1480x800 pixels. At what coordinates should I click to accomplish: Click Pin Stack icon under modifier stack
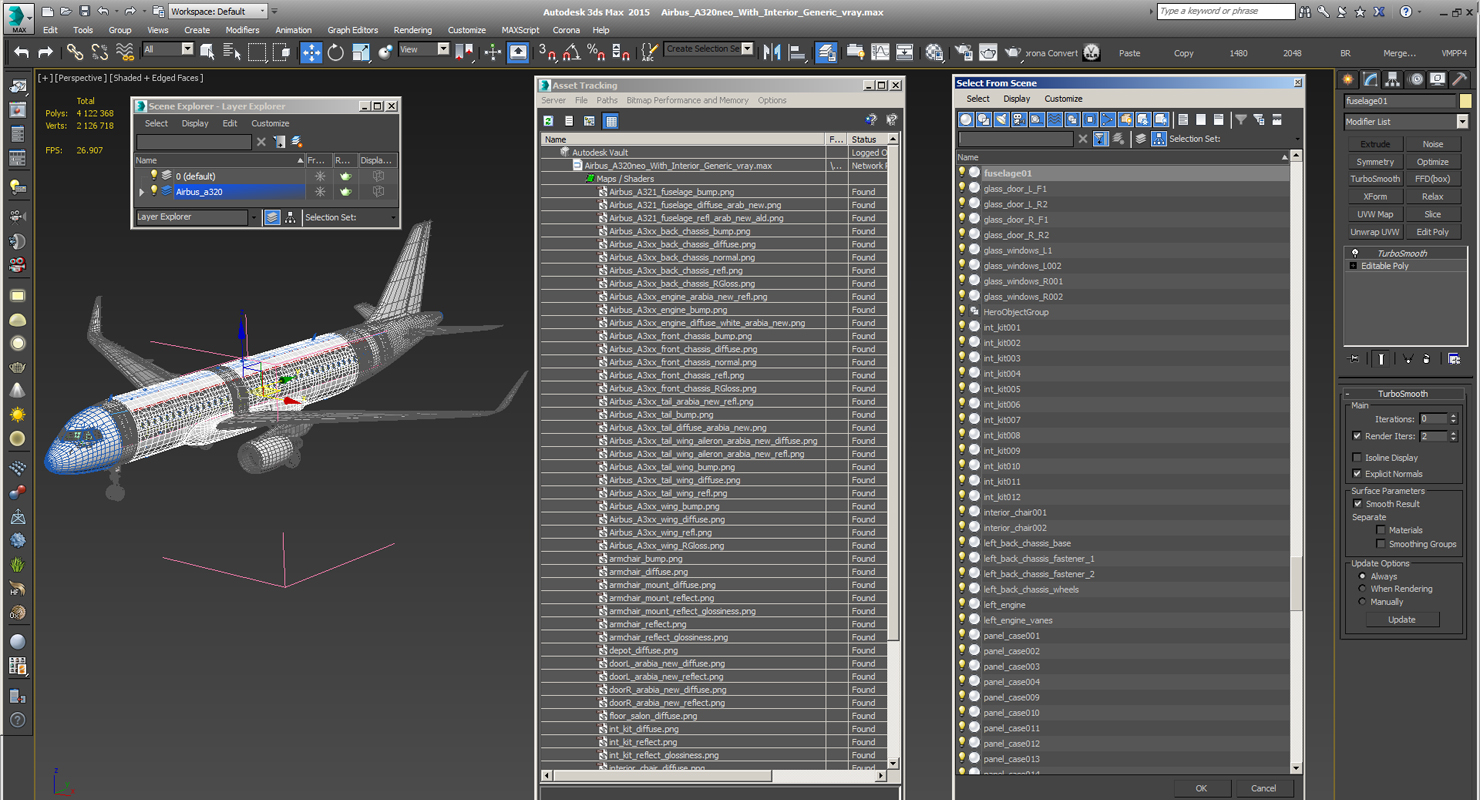(1355, 358)
